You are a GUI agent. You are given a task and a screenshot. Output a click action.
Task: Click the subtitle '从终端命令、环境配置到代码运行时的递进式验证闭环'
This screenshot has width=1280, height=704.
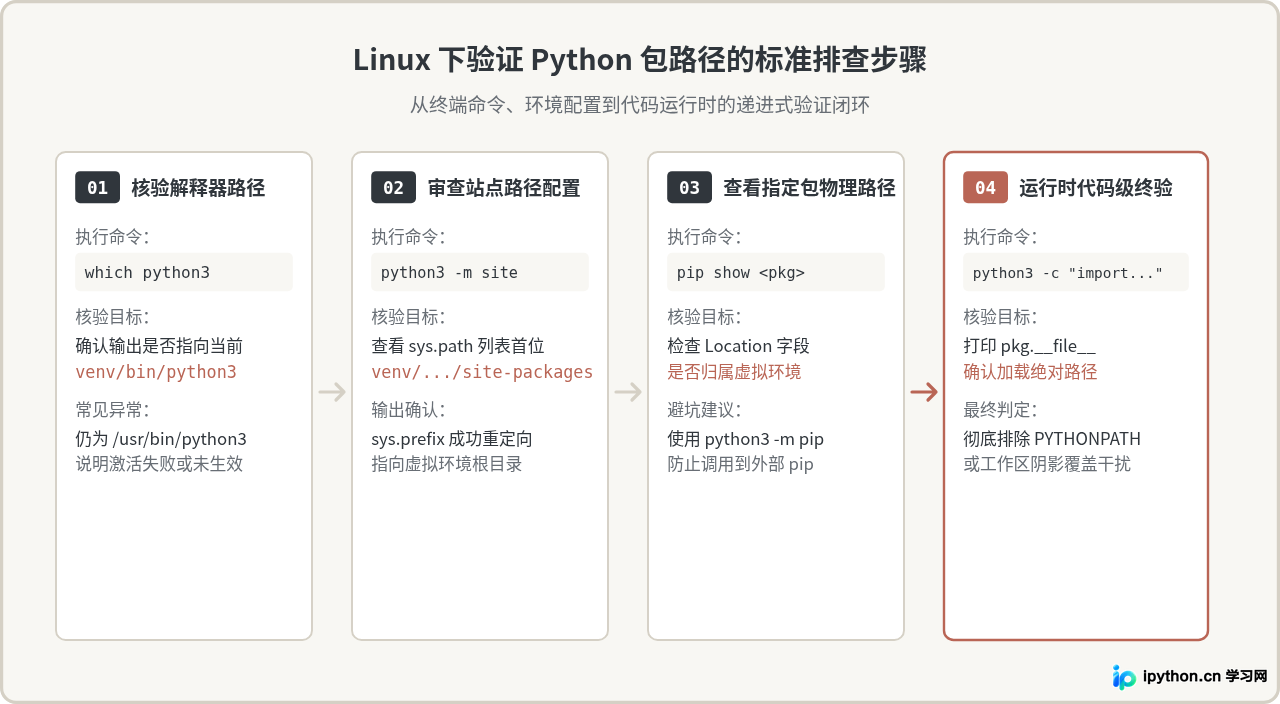tap(640, 105)
